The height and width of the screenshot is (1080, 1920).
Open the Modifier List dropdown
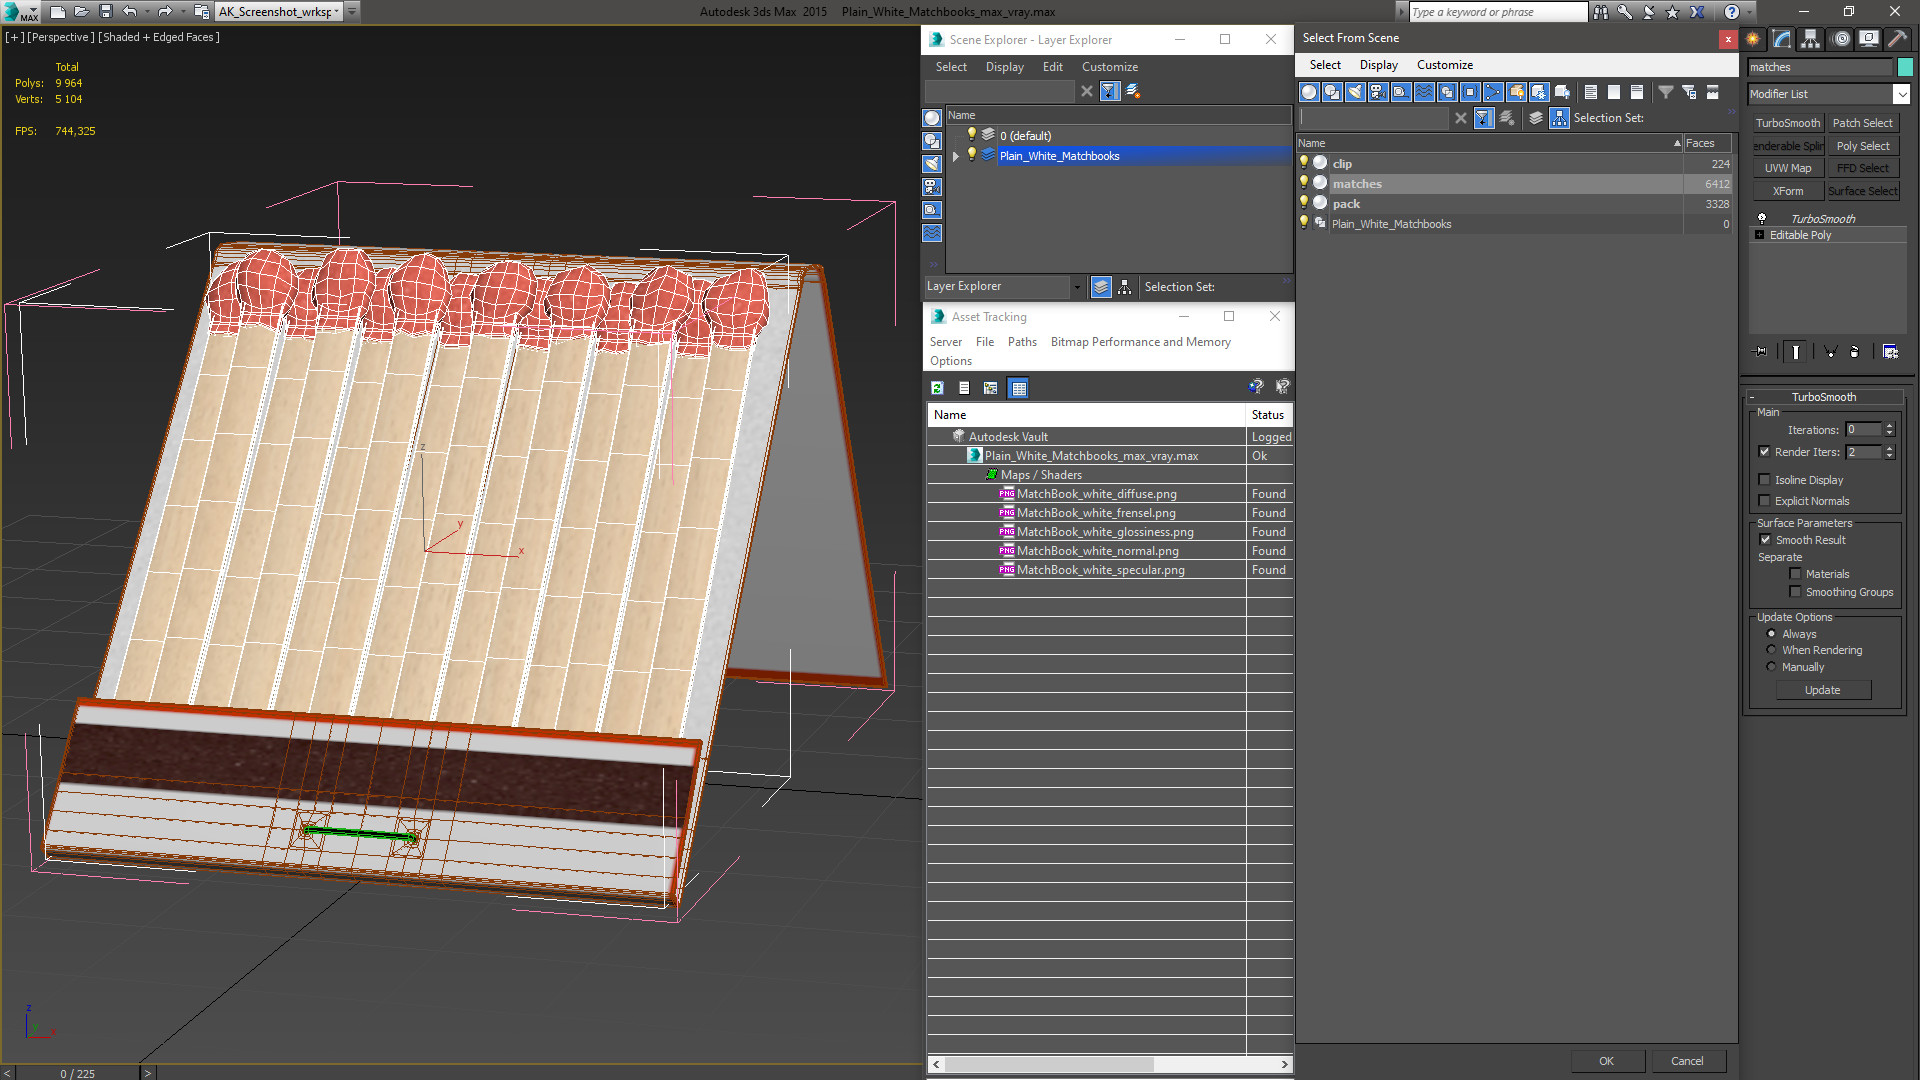coord(1901,94)
